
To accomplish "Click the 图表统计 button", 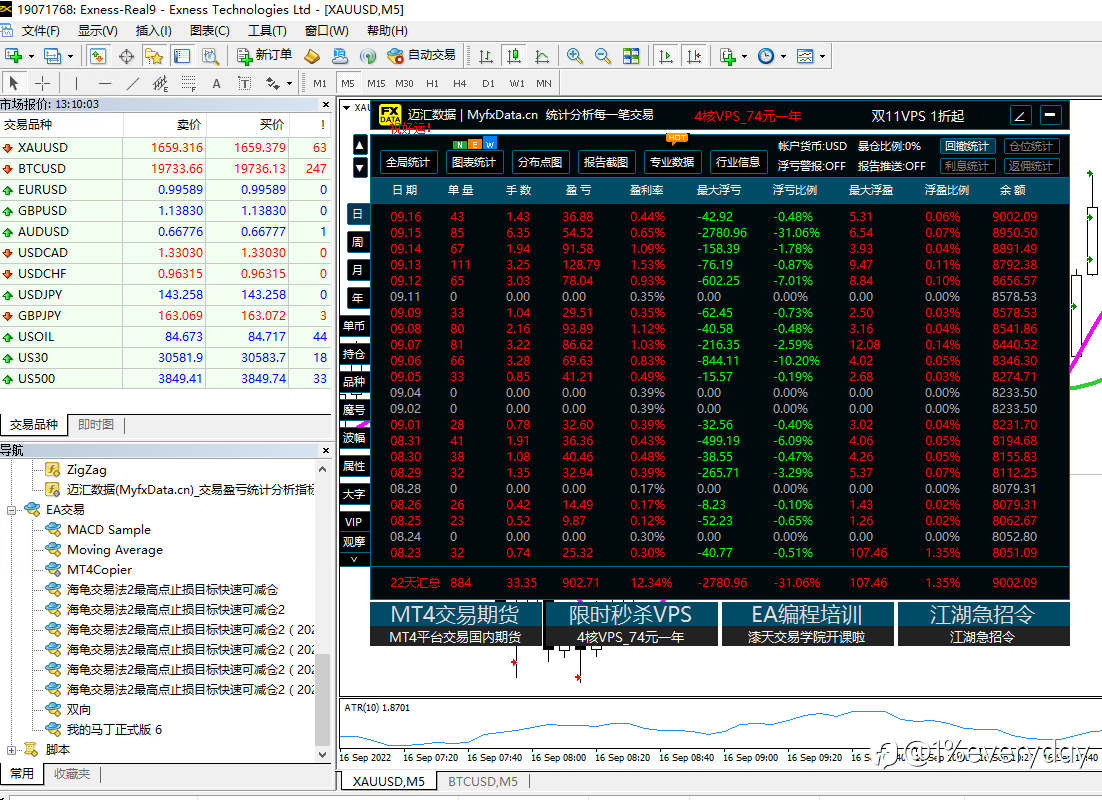I will 474,162.
